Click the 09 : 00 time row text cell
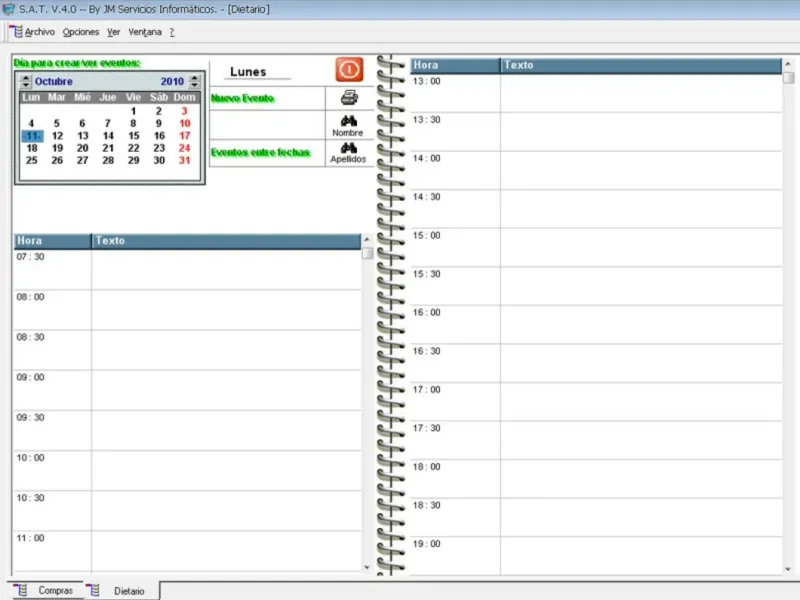Screen dimensions: 800x600 226,390
